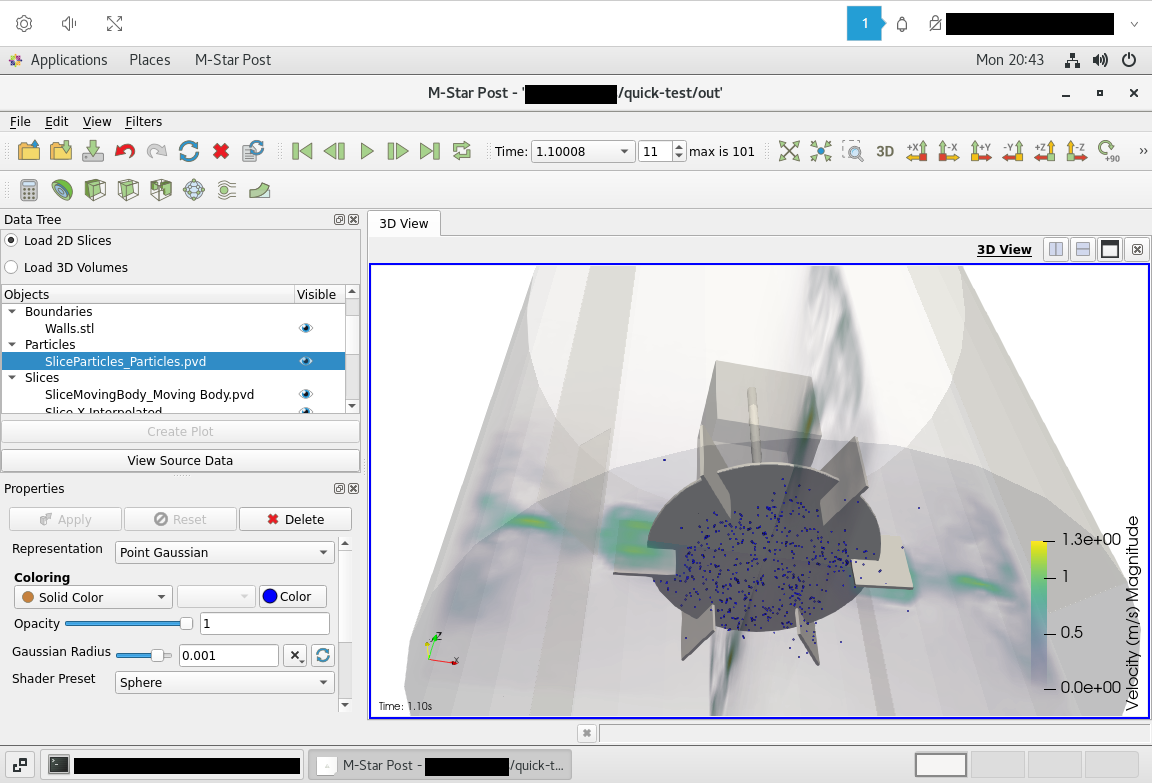Click the Gaussian Radius value field
Screen dimensions: 1152x783
pos(228,655)
